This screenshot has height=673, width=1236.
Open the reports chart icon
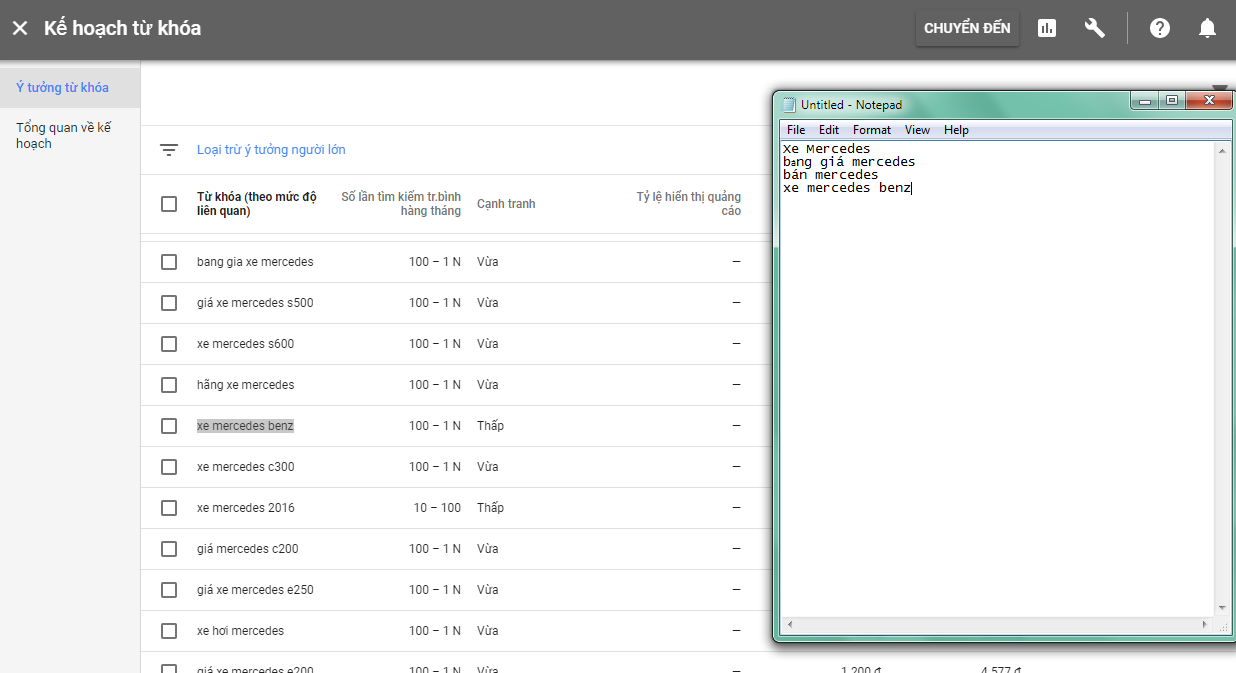(1047, 28)
